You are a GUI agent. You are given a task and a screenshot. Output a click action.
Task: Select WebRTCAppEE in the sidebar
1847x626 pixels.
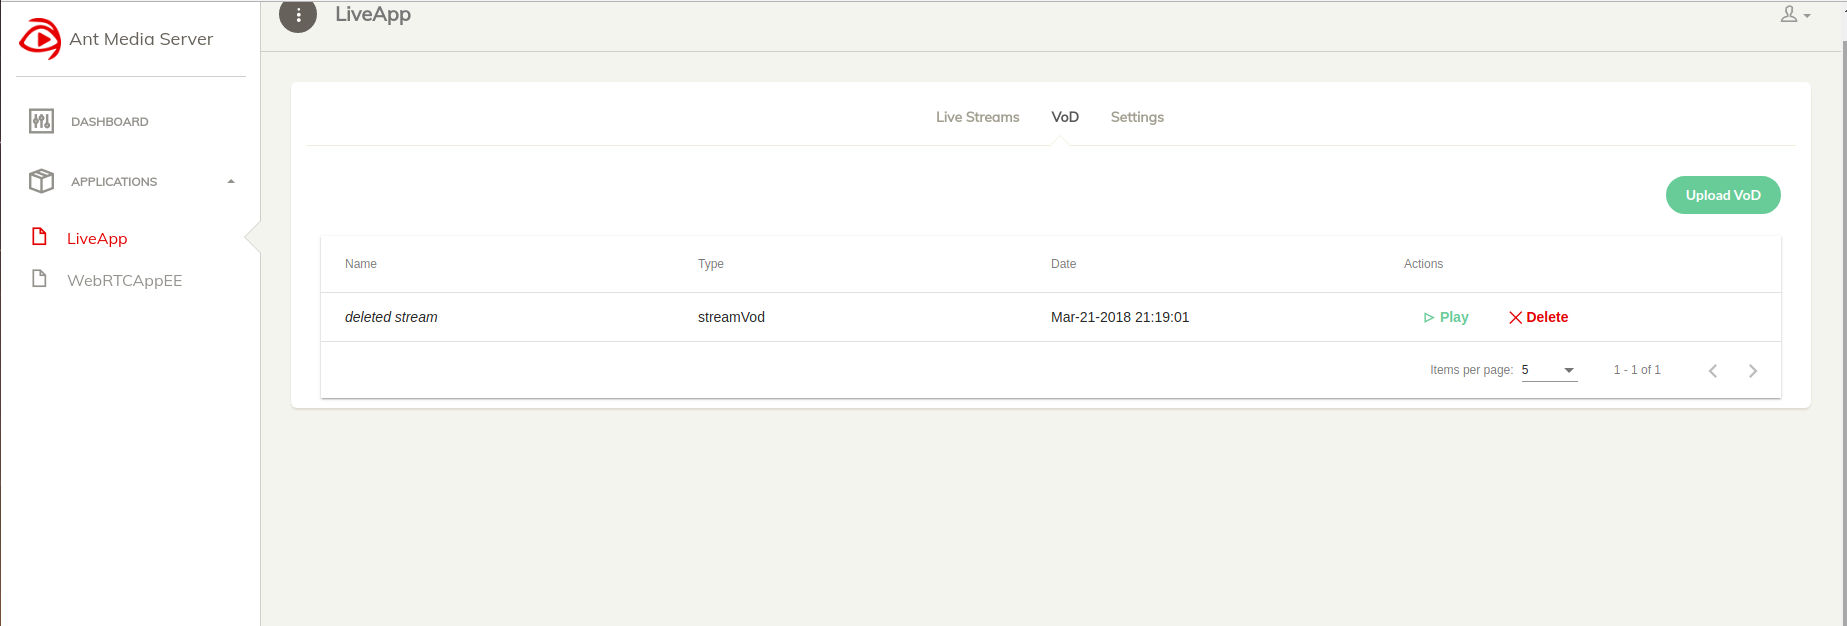125,280
